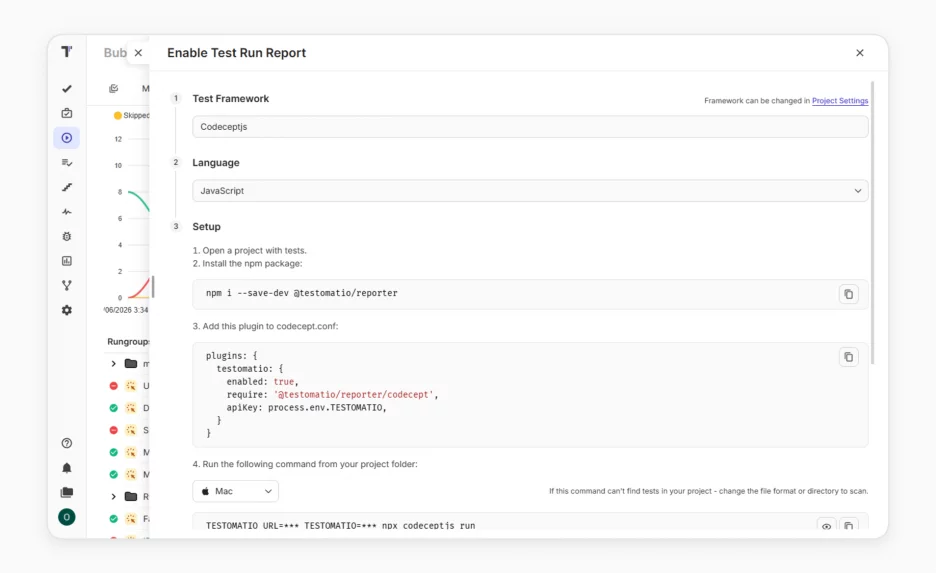Open the Pulse activity icon in sidebar
The width and height of the screenshot is (936, 573).
click(67, 212)
